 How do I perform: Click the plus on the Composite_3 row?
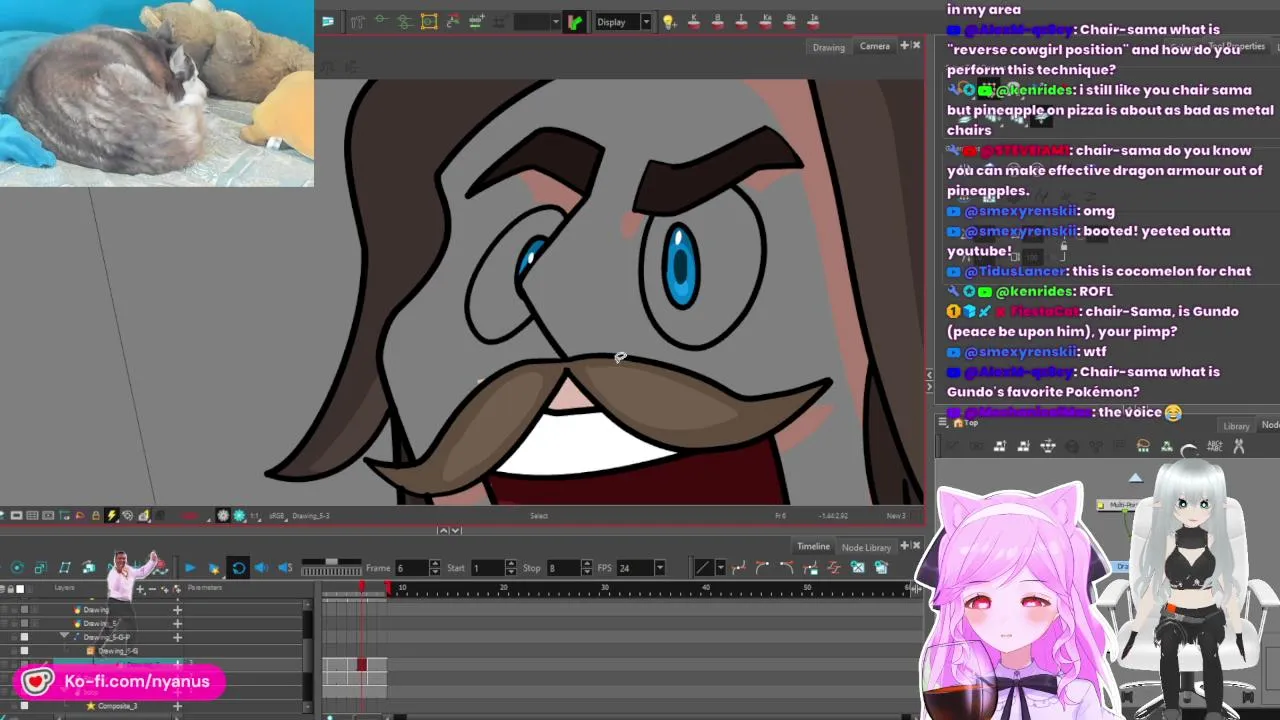coord(177,706)
